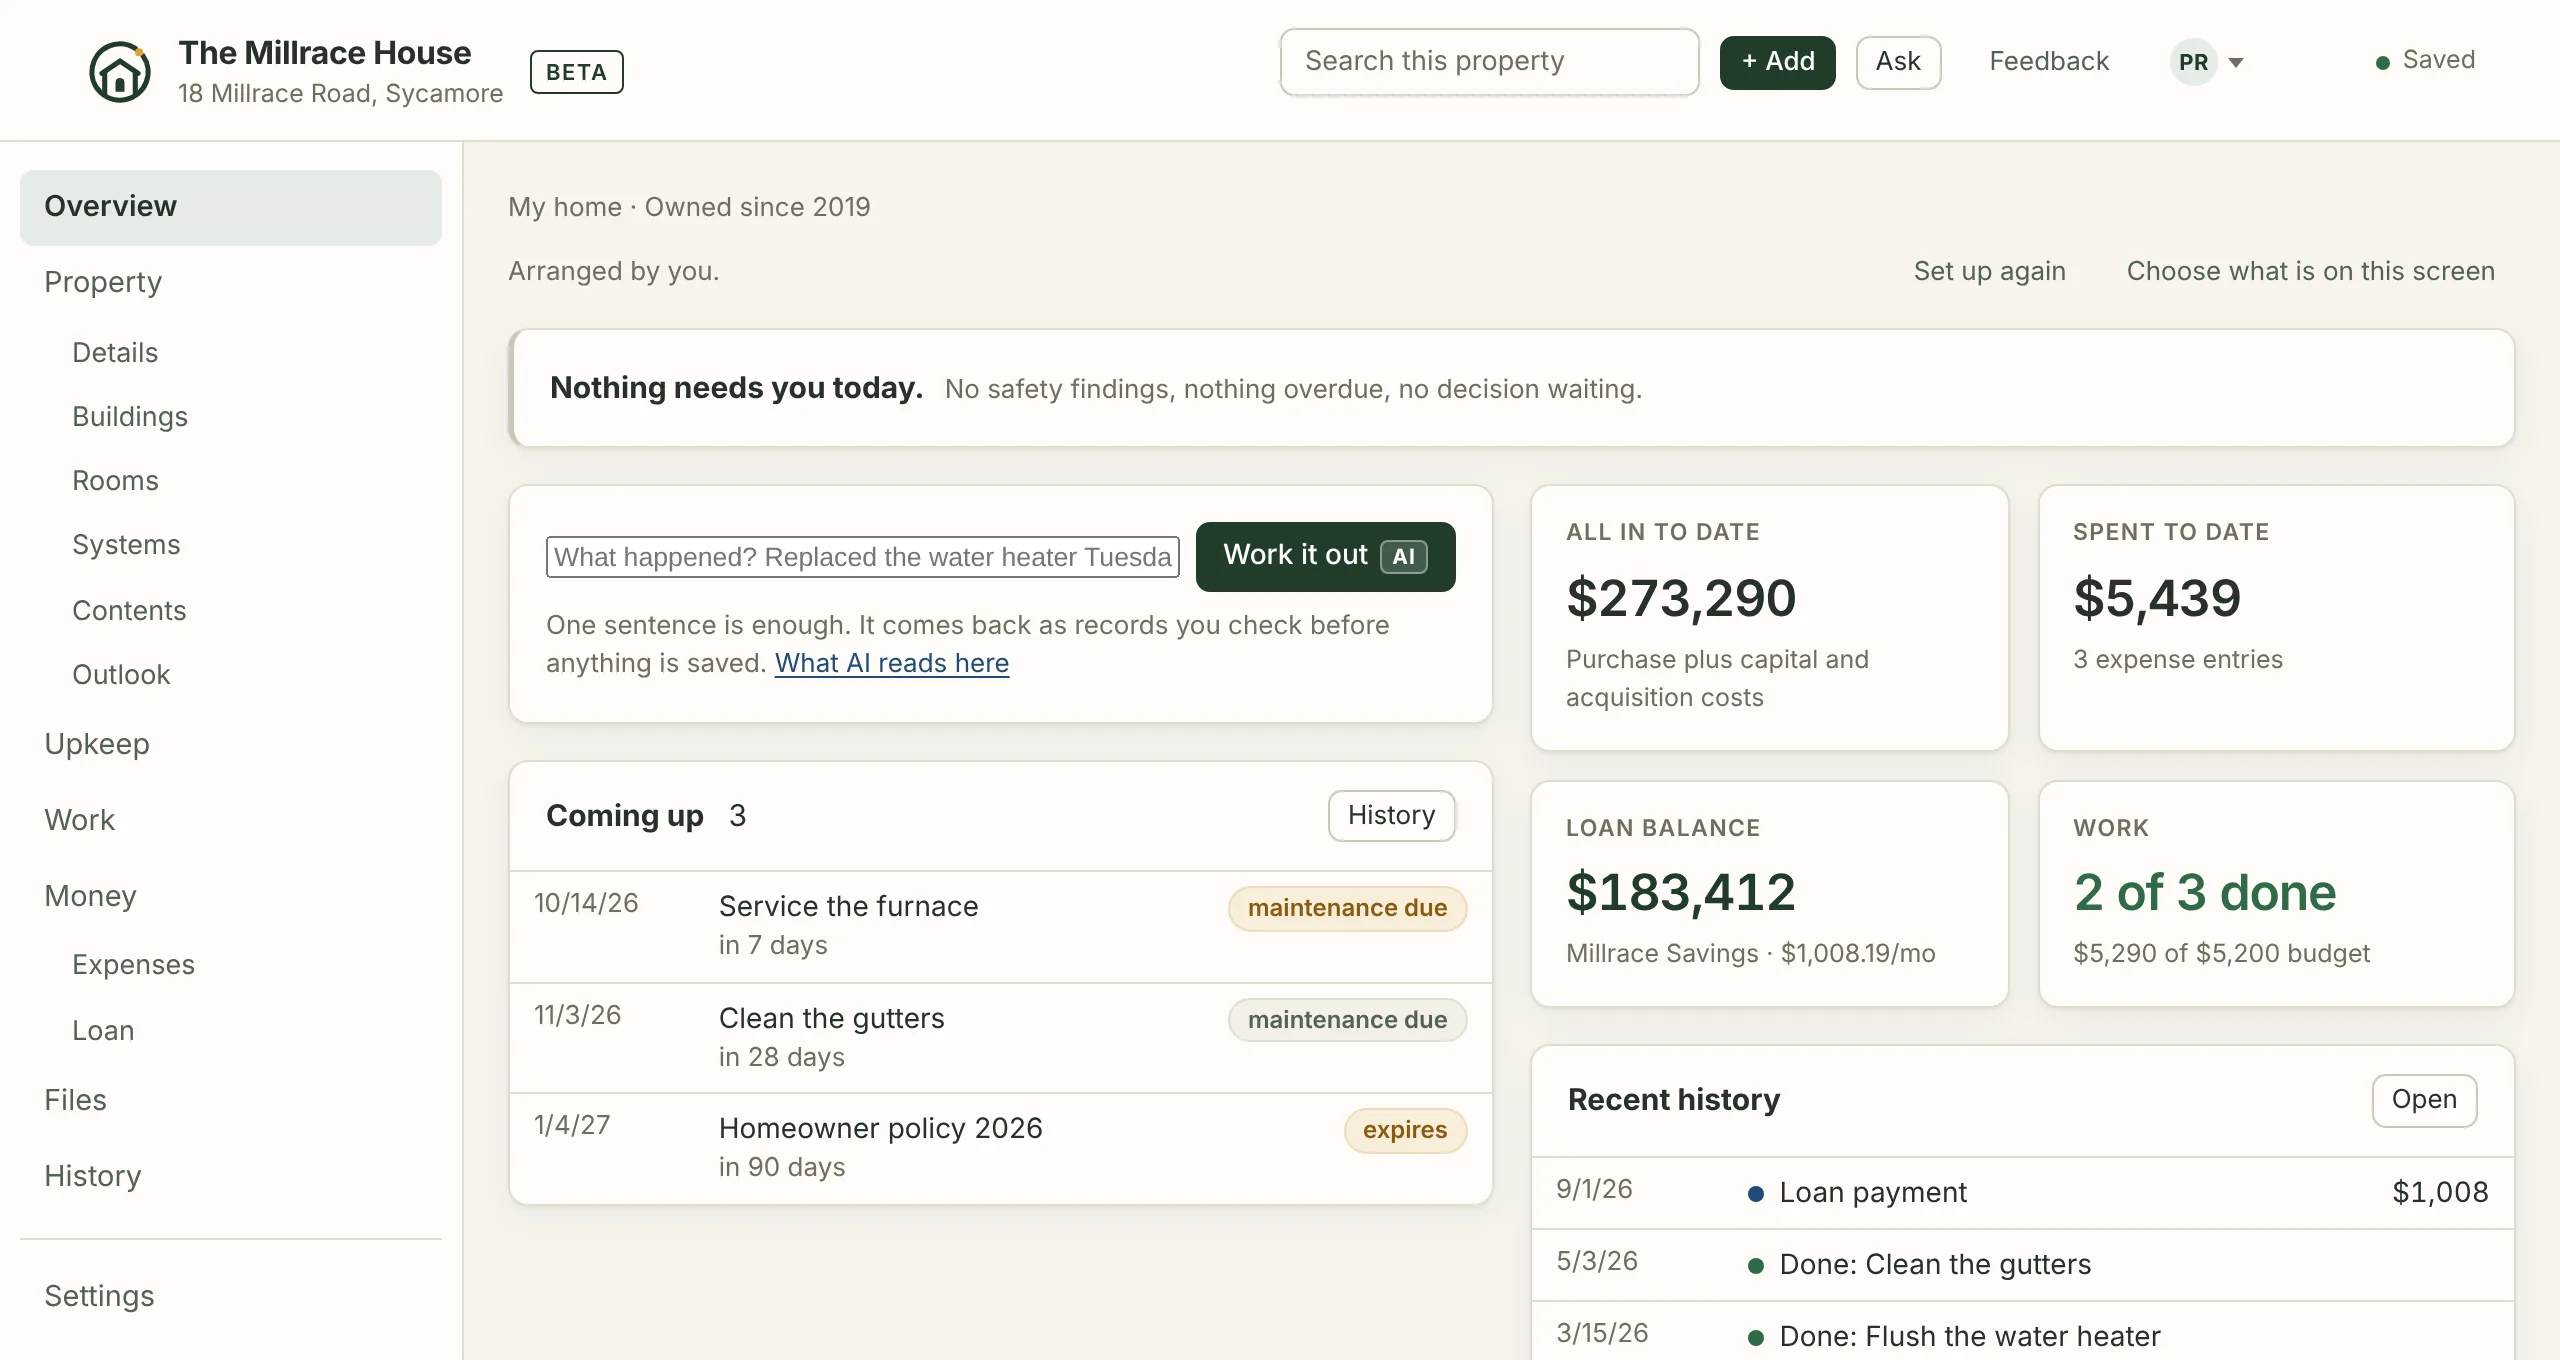
Task: Click the Loan payment blue dot
Action: tap(1755, 1193)
